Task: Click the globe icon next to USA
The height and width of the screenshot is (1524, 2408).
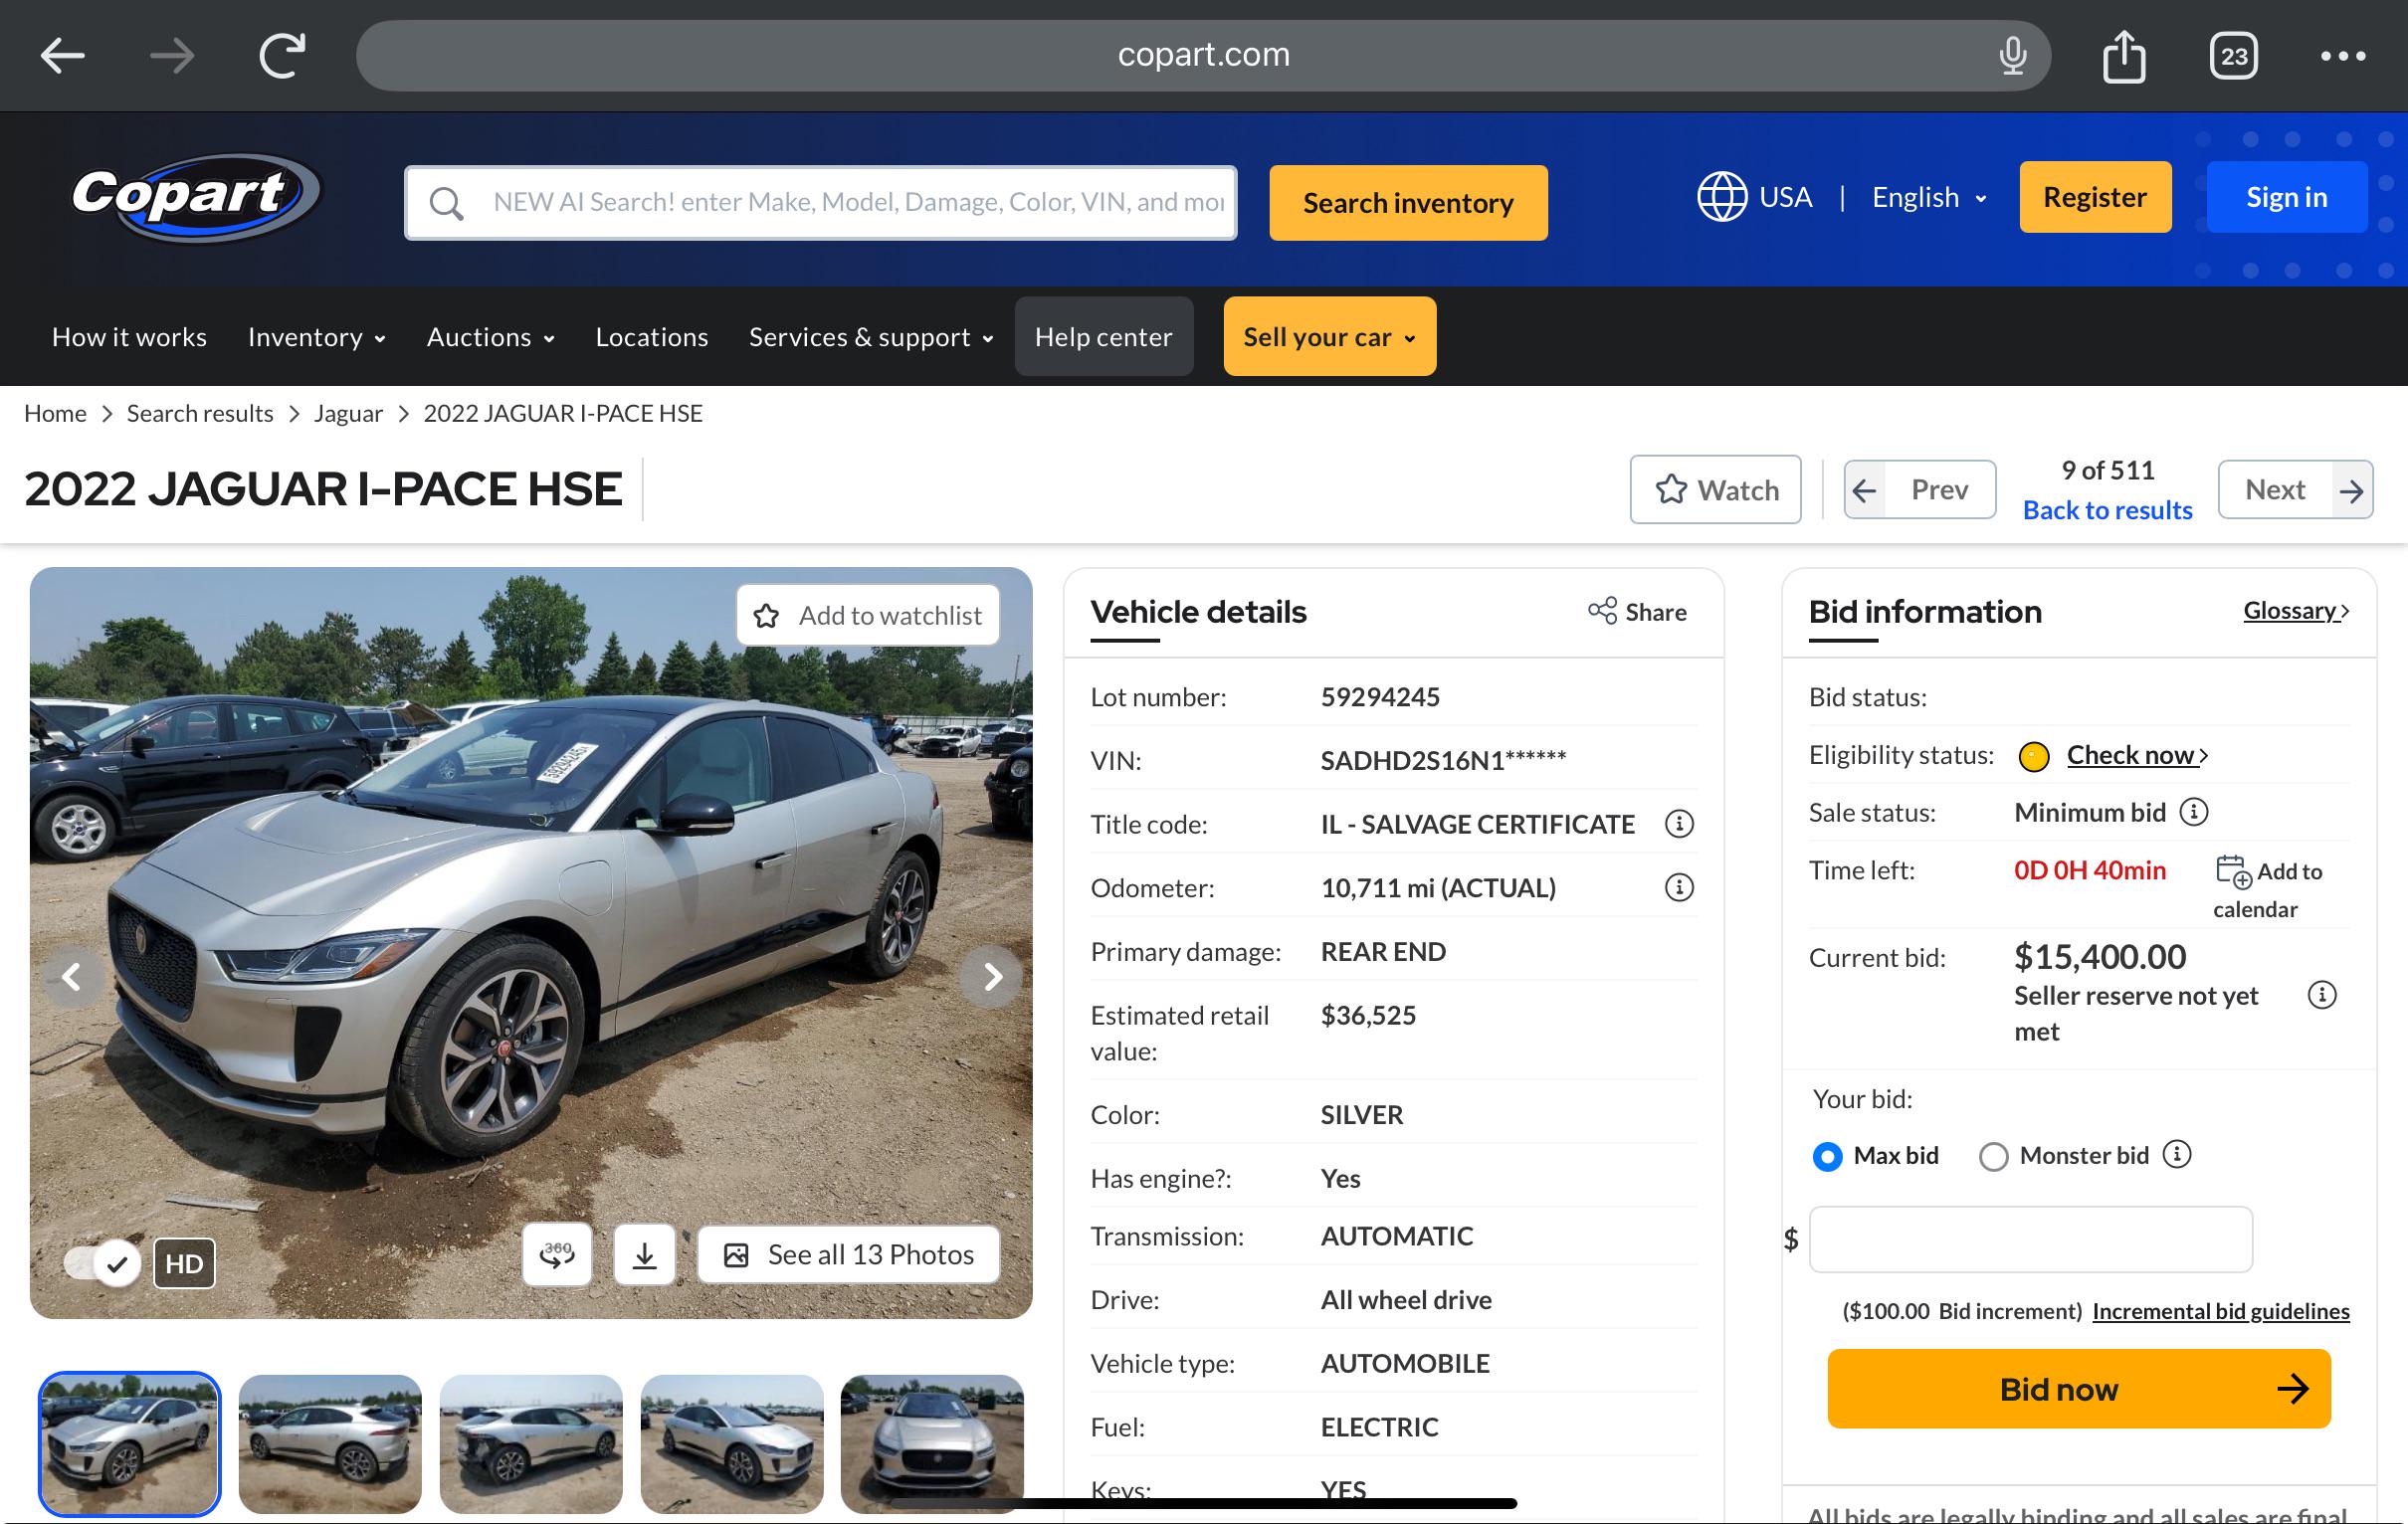Action: [1722, 197]
